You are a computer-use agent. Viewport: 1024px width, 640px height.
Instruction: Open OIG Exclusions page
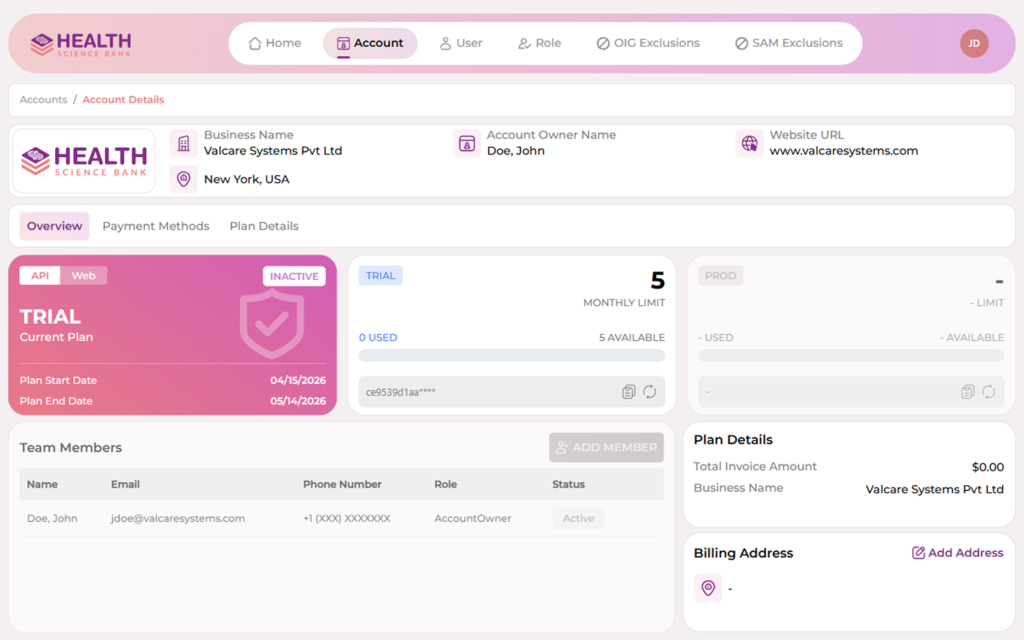coord(648,43)
